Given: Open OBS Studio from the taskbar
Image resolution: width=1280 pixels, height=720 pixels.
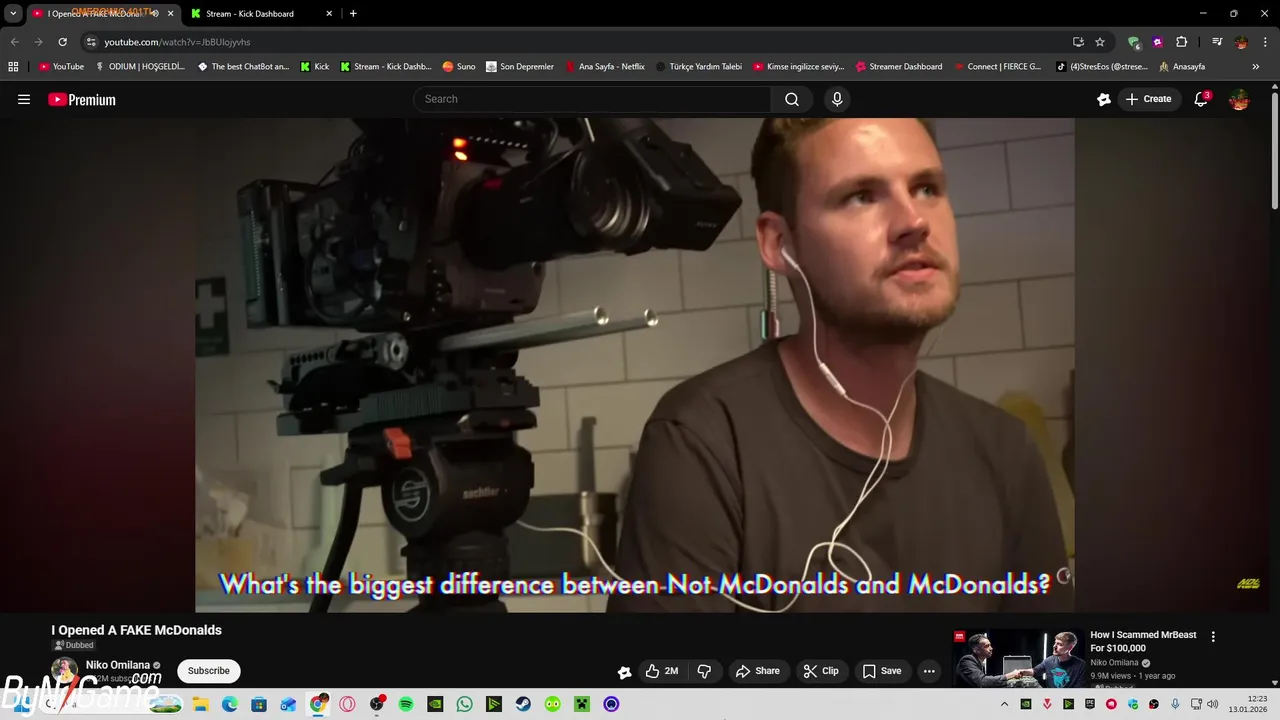Looking at the screenshot, I should click(x=376, y=704).
